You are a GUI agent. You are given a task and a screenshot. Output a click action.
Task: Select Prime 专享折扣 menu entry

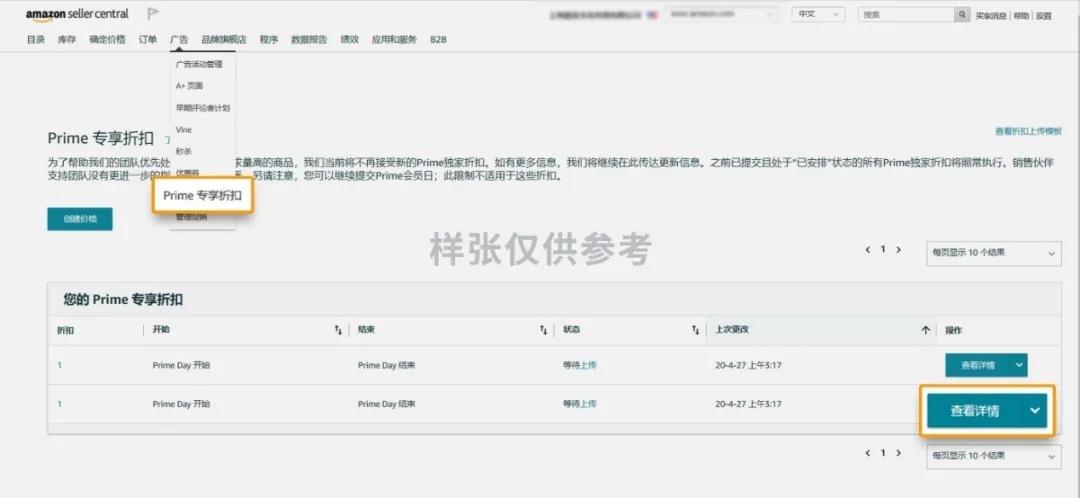pyautogui.click(x=202, y=196)
